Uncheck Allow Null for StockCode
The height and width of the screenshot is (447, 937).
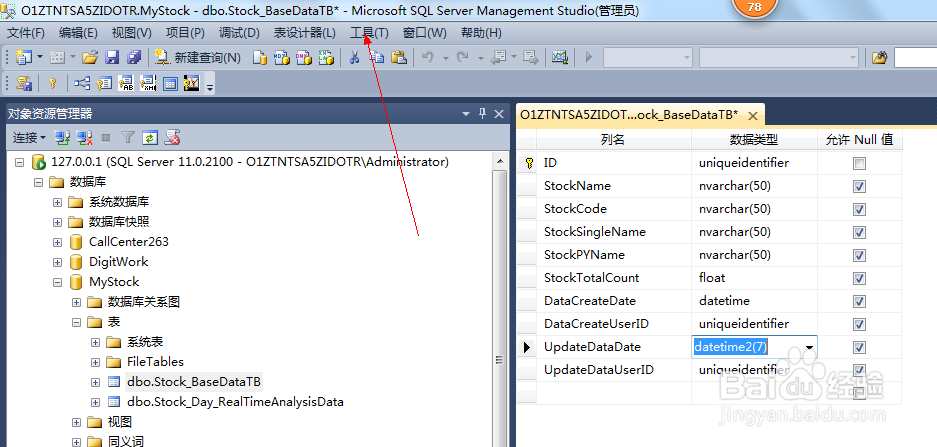(859, 209)
